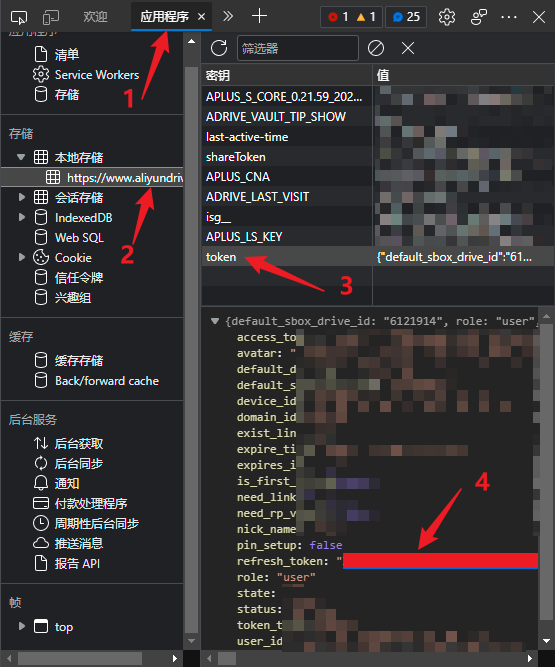Collapse the 本地存储 tree node

tap(21, 157)
